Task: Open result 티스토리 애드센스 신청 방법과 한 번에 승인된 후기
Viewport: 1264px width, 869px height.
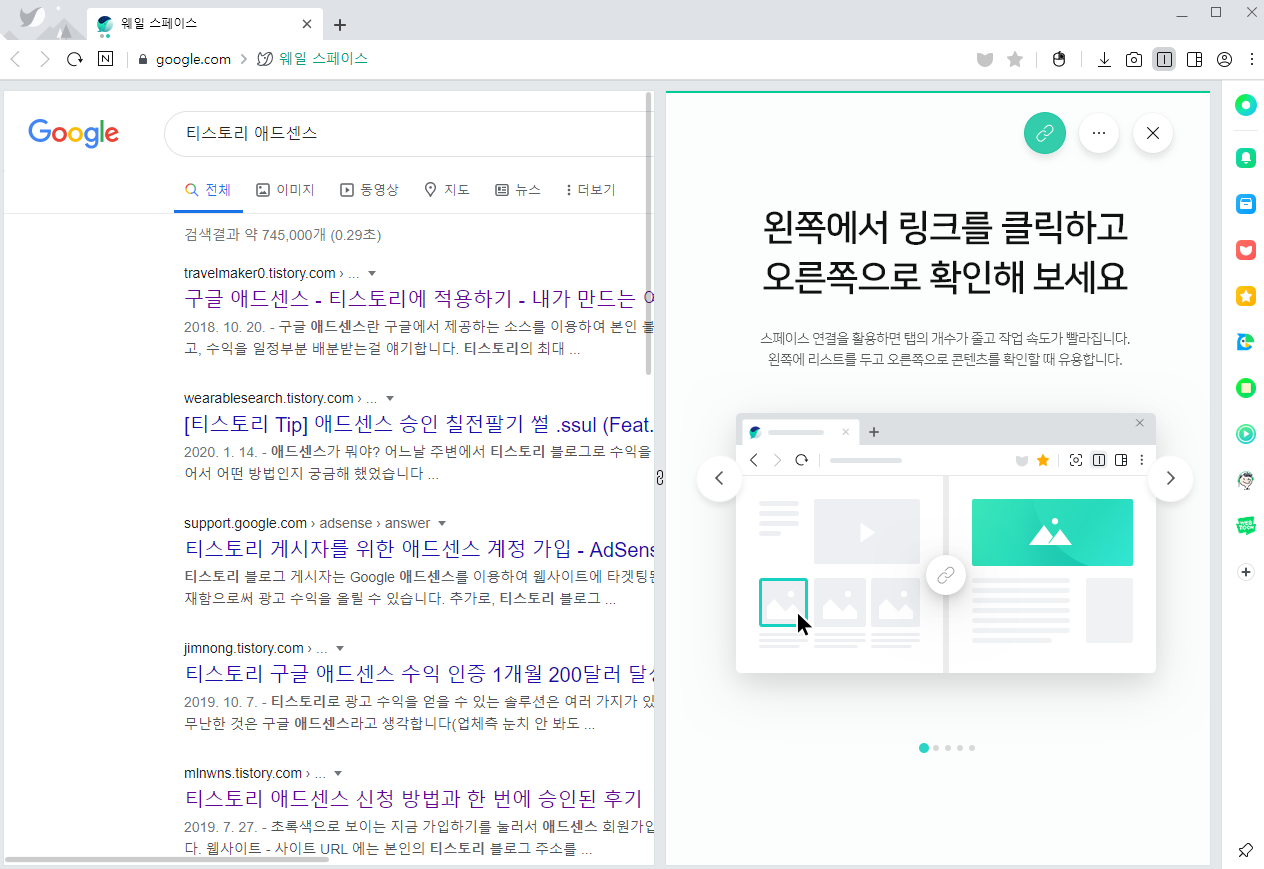Action: (x=413, y=798)
